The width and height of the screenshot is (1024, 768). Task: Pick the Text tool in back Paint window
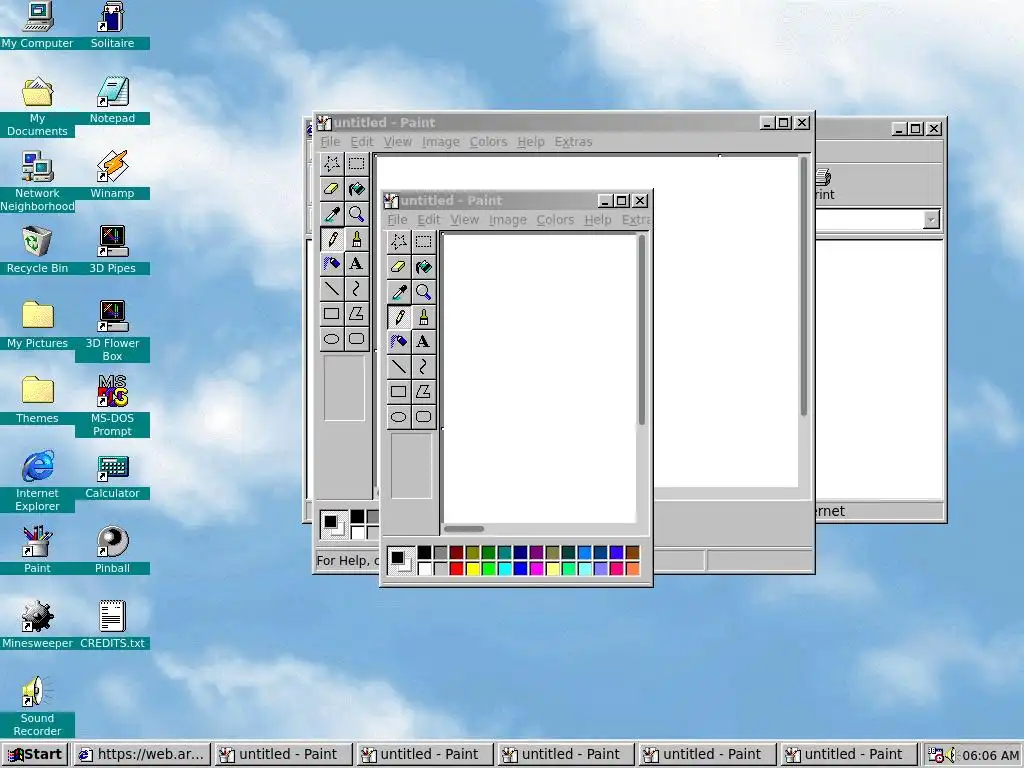[x=357, y=264]
